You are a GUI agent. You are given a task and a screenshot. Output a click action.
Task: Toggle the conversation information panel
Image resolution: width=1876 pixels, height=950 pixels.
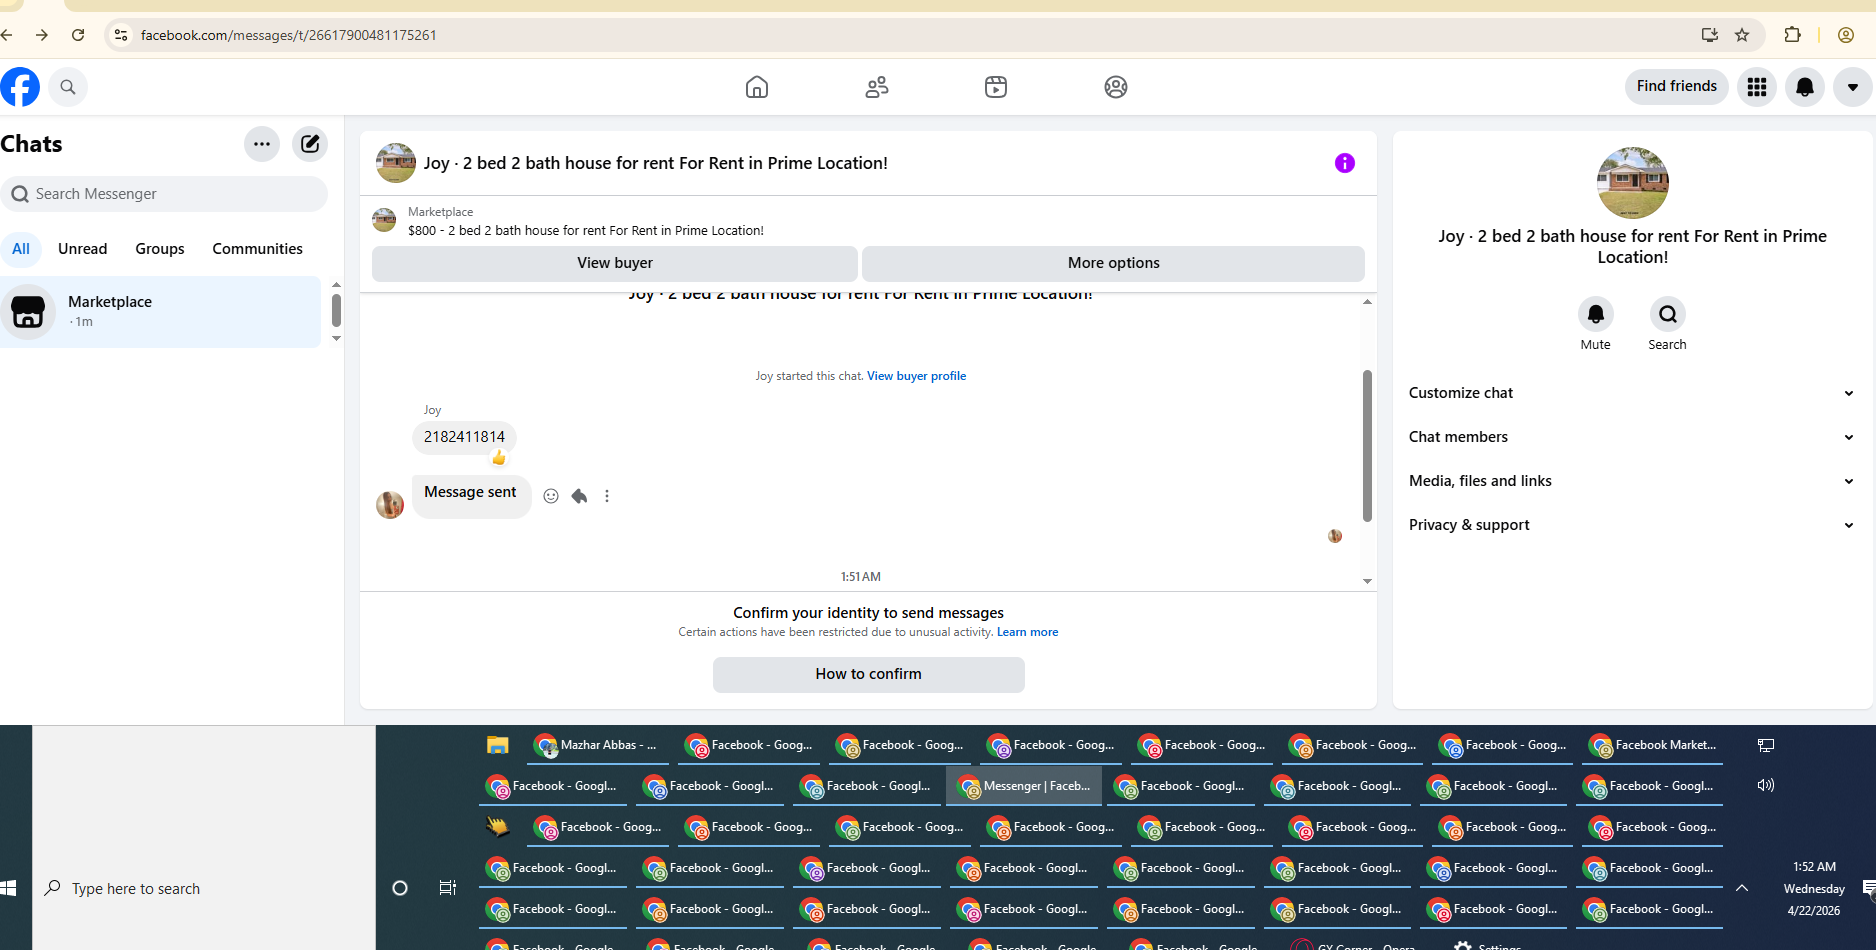(1345, 163)
